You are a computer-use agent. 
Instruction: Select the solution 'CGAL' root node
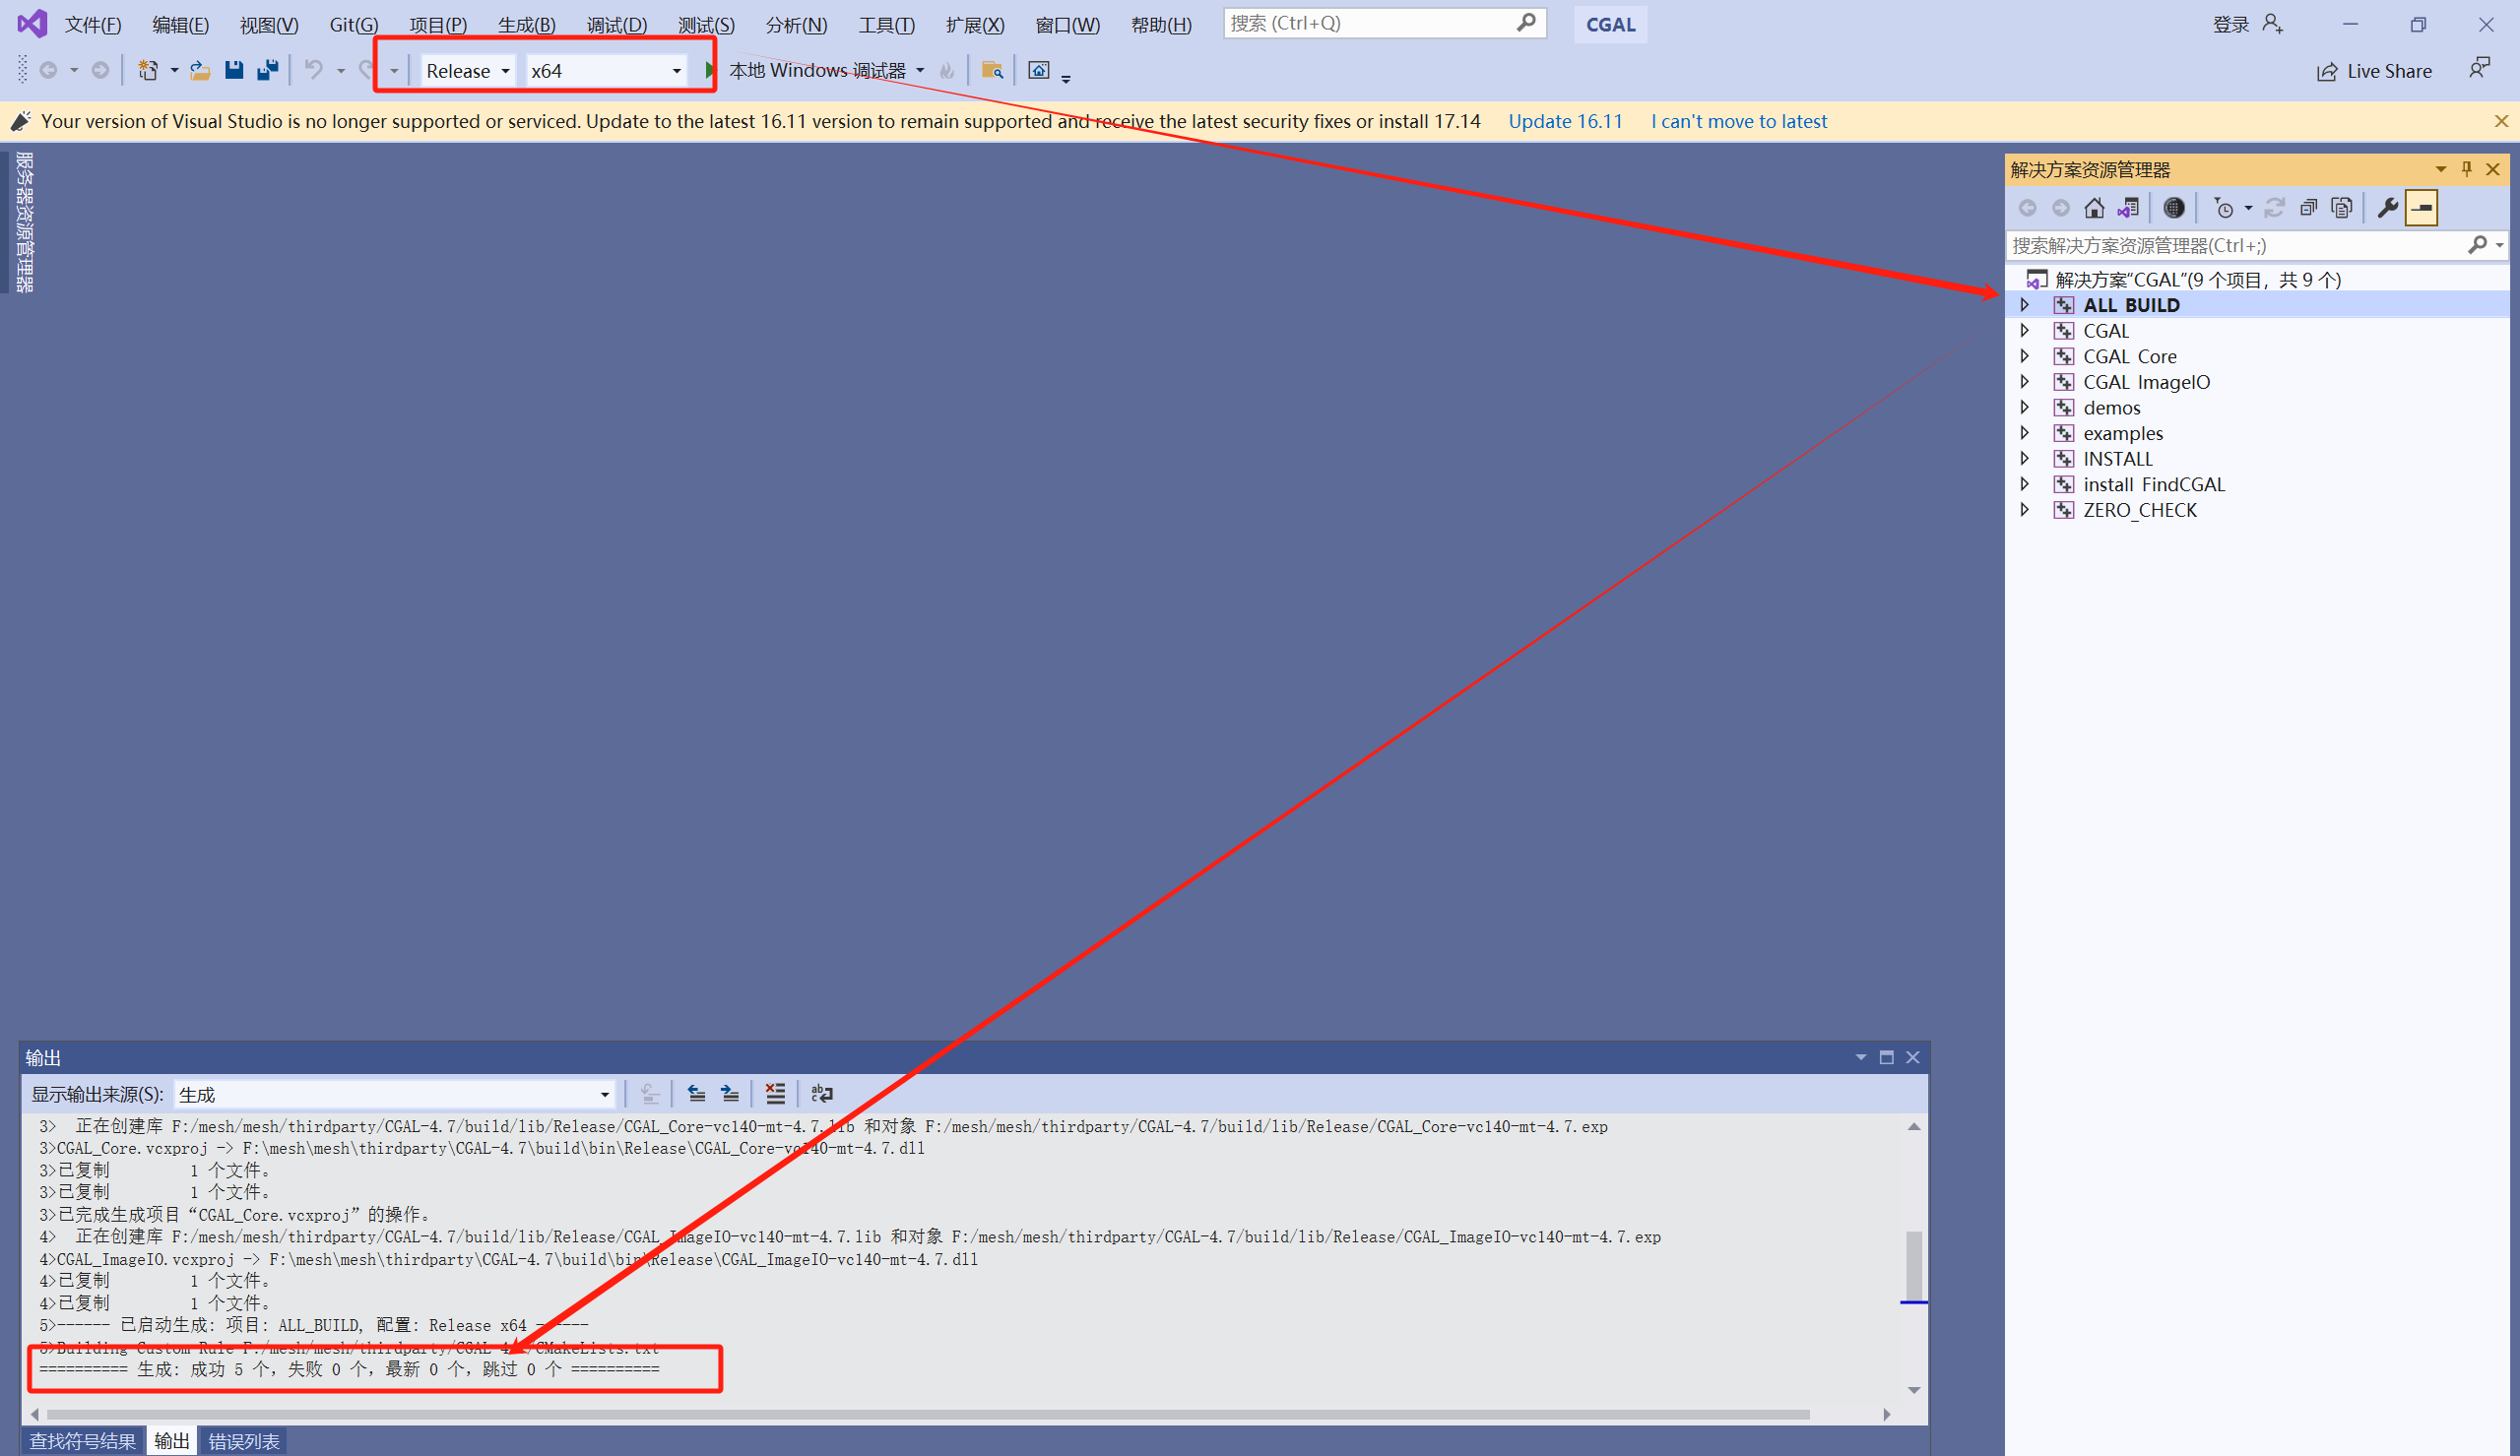click(x=2198, y=280)
